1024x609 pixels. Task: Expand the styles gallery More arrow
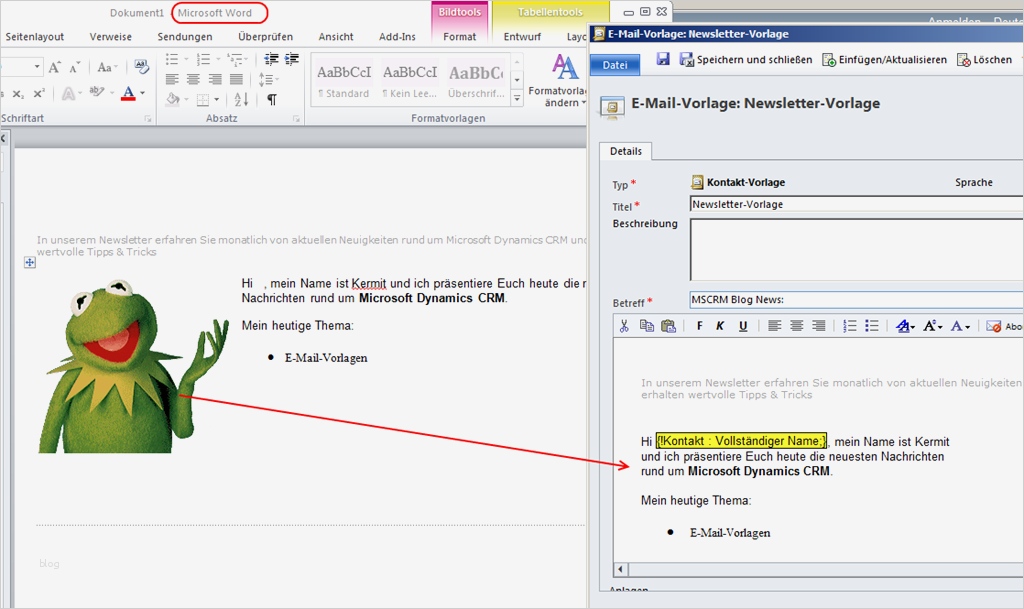[517, 99]
